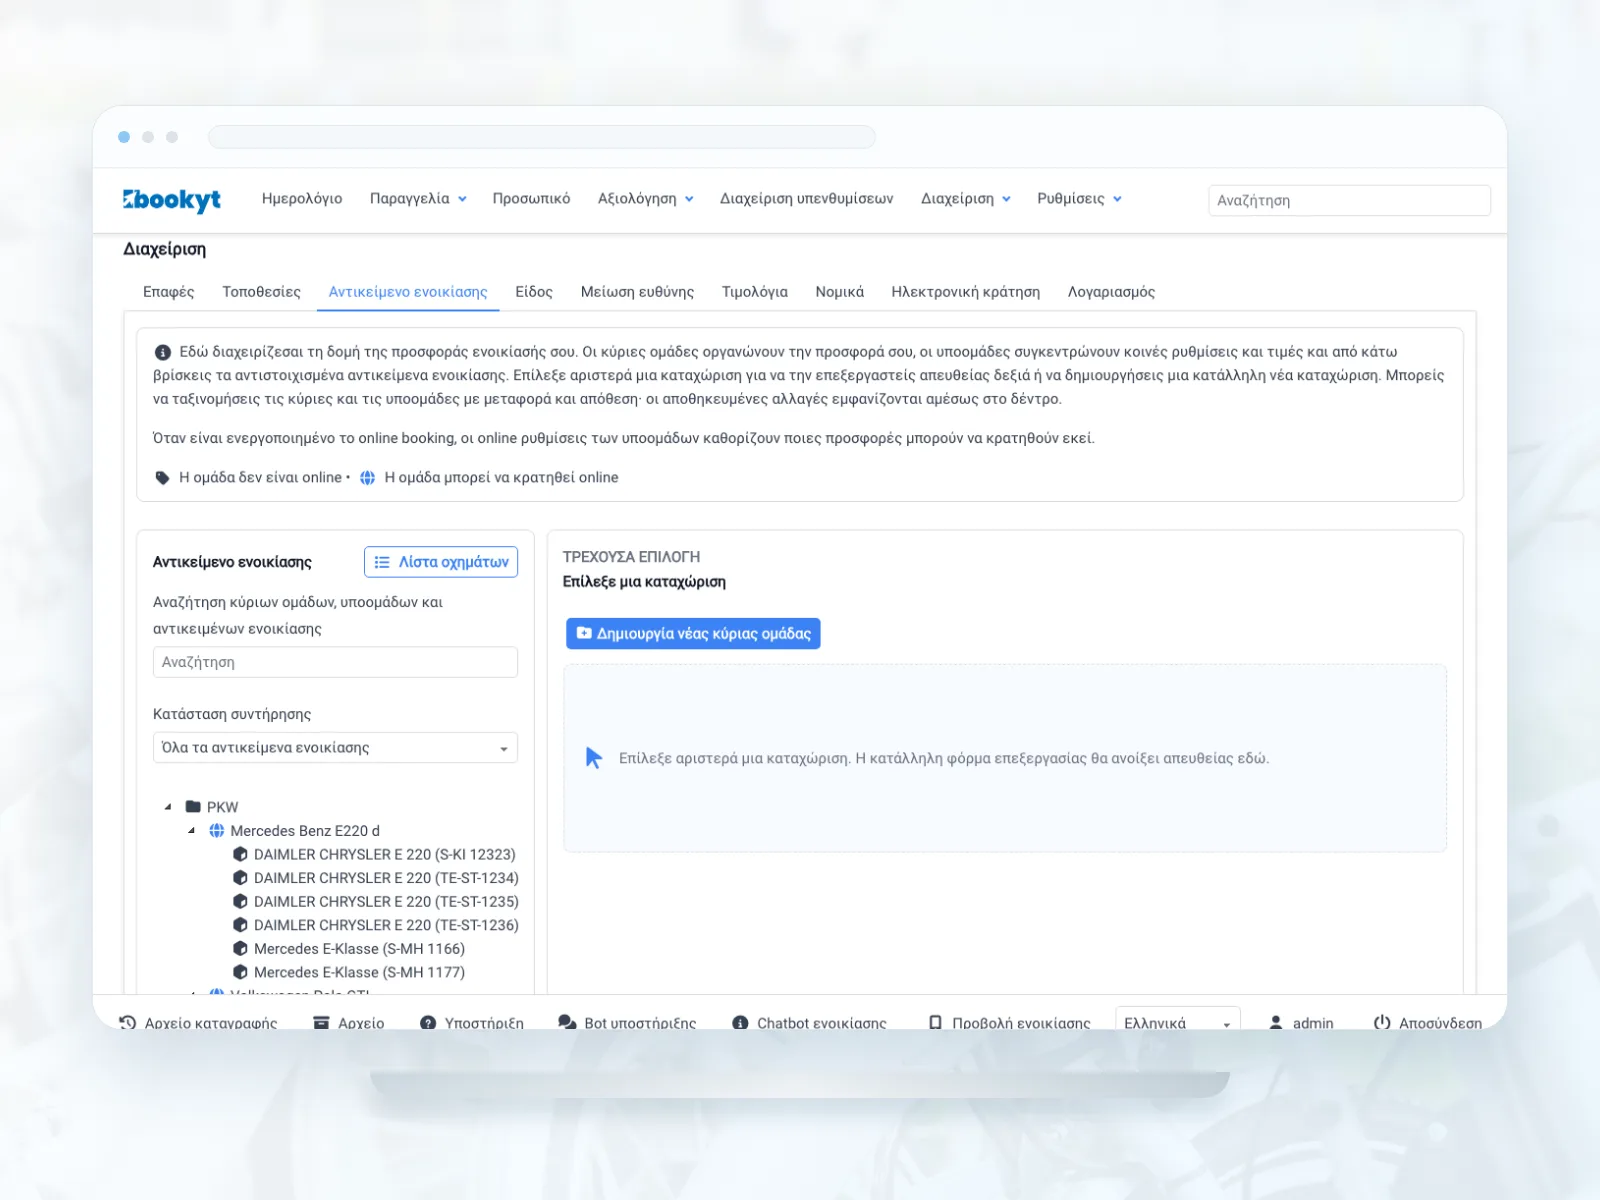Select DAIMLER CHRYSLER E 220 (TE-ST-1234)
The image size is (1600, 1200).
click(386, 878)
